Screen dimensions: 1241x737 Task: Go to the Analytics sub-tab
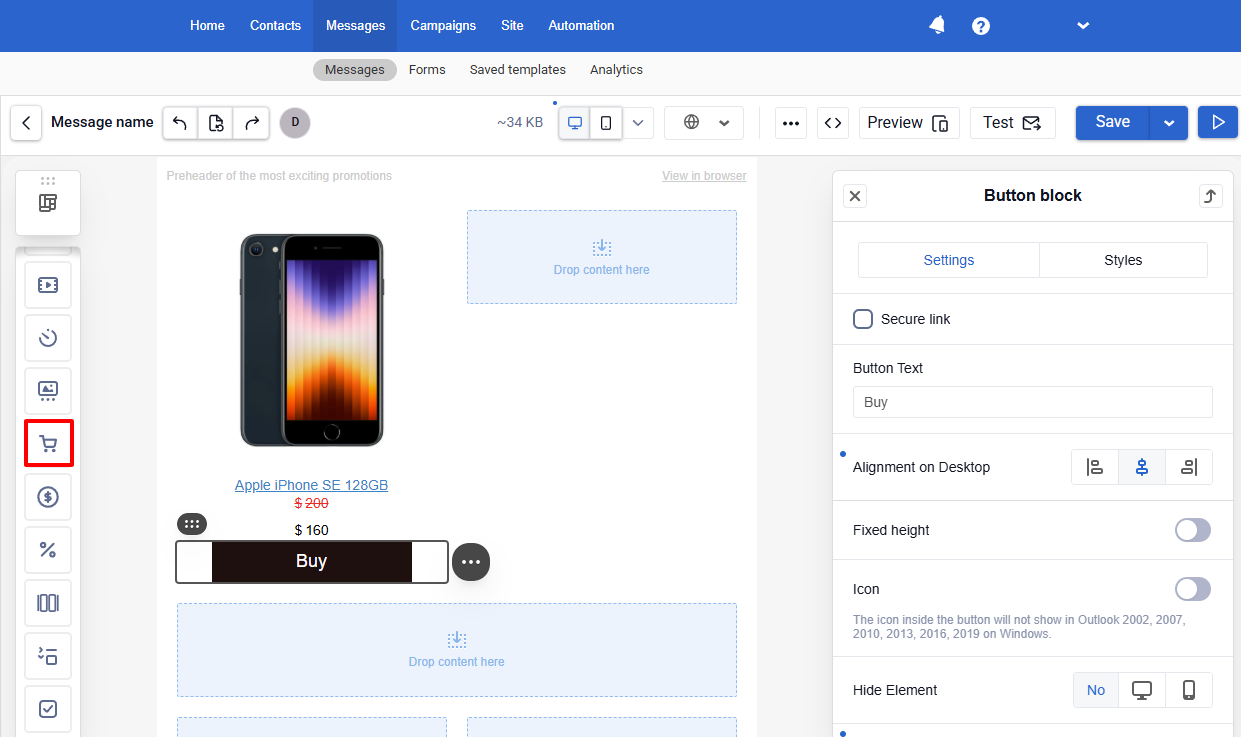coord(616,70)
